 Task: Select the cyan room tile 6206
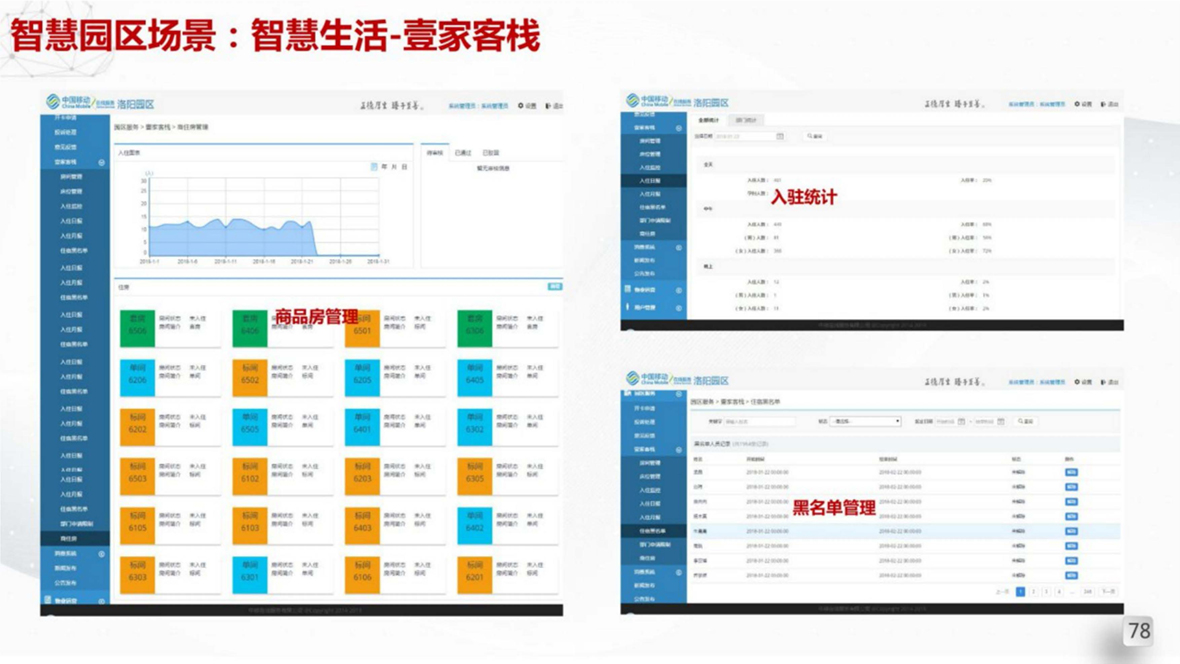click(137, 378)
